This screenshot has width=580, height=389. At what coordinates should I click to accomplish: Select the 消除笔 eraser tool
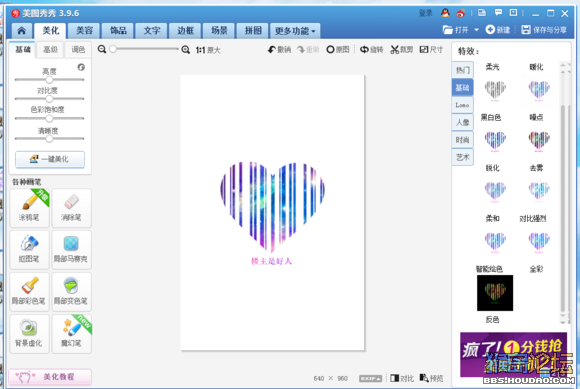(x=71, y=208)
